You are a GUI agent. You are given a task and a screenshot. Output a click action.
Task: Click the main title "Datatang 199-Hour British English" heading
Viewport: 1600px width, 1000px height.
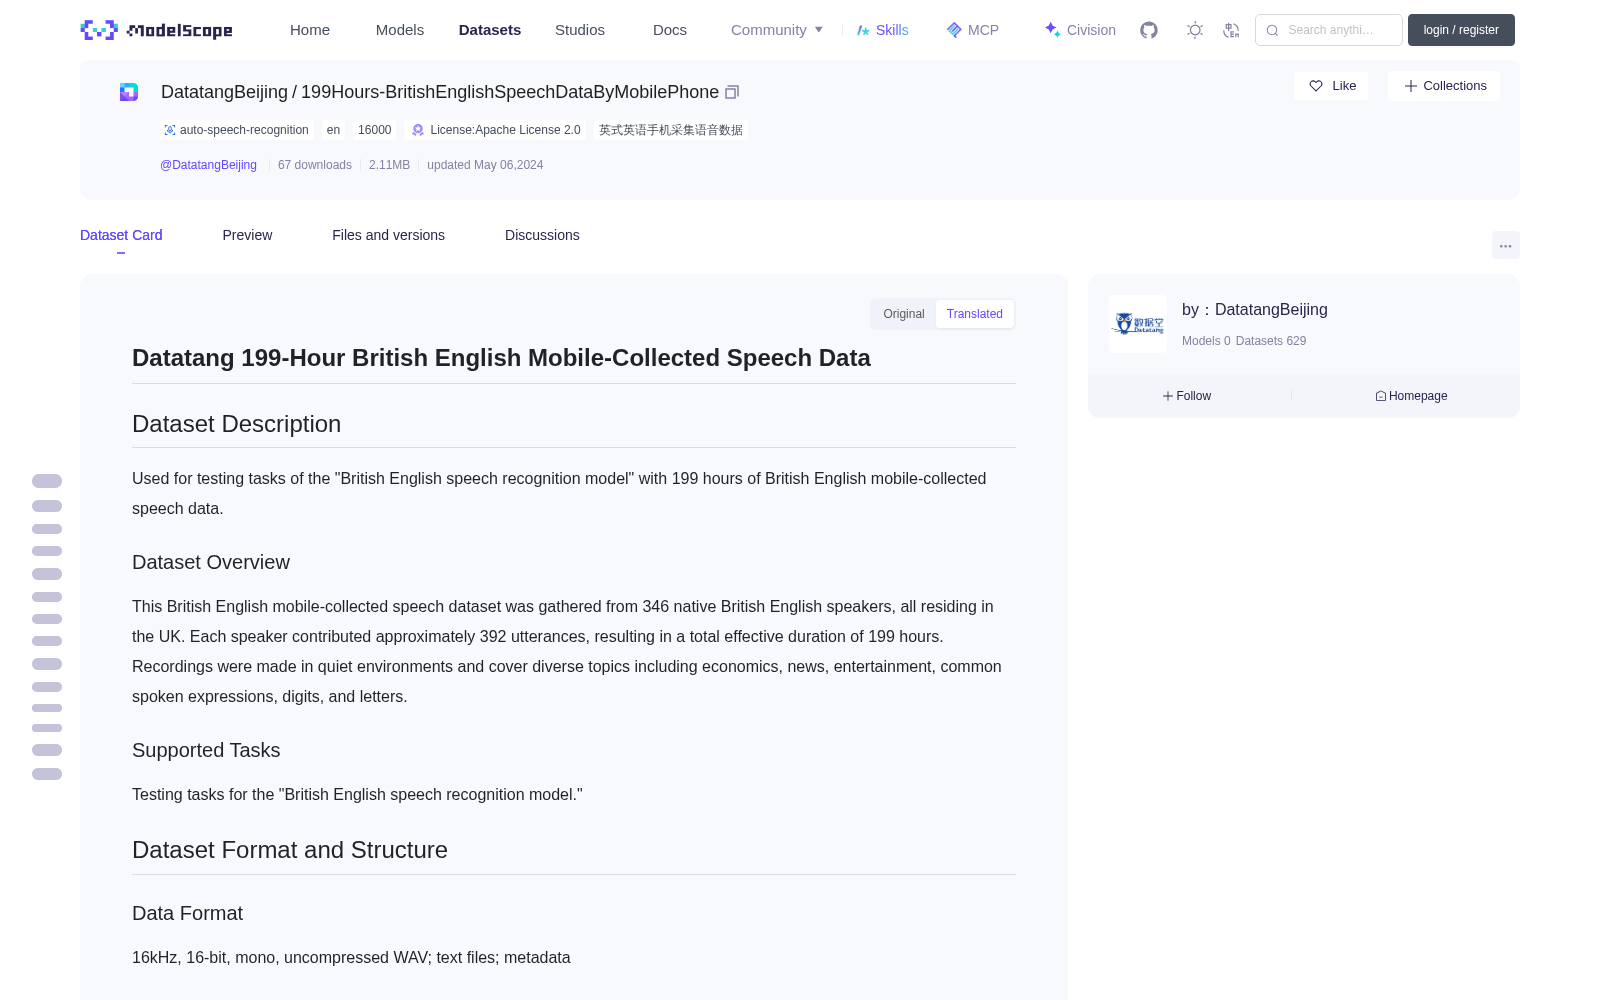(501, 358)
